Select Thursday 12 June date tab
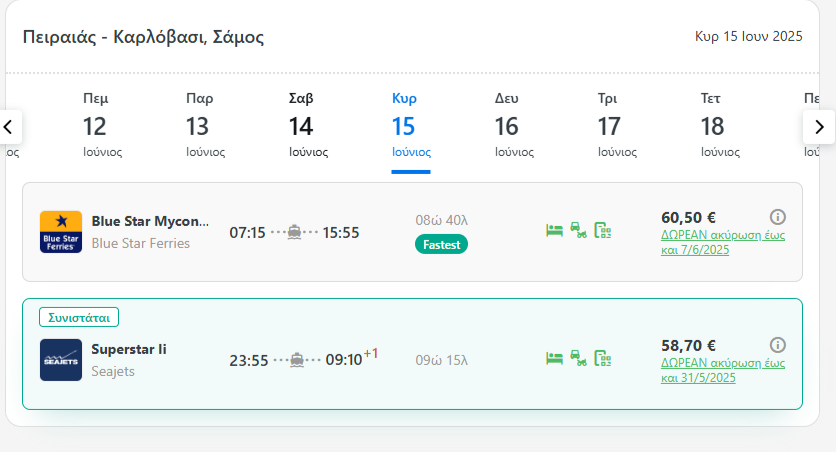Screen dimensions: 836x452 point(95,126)
